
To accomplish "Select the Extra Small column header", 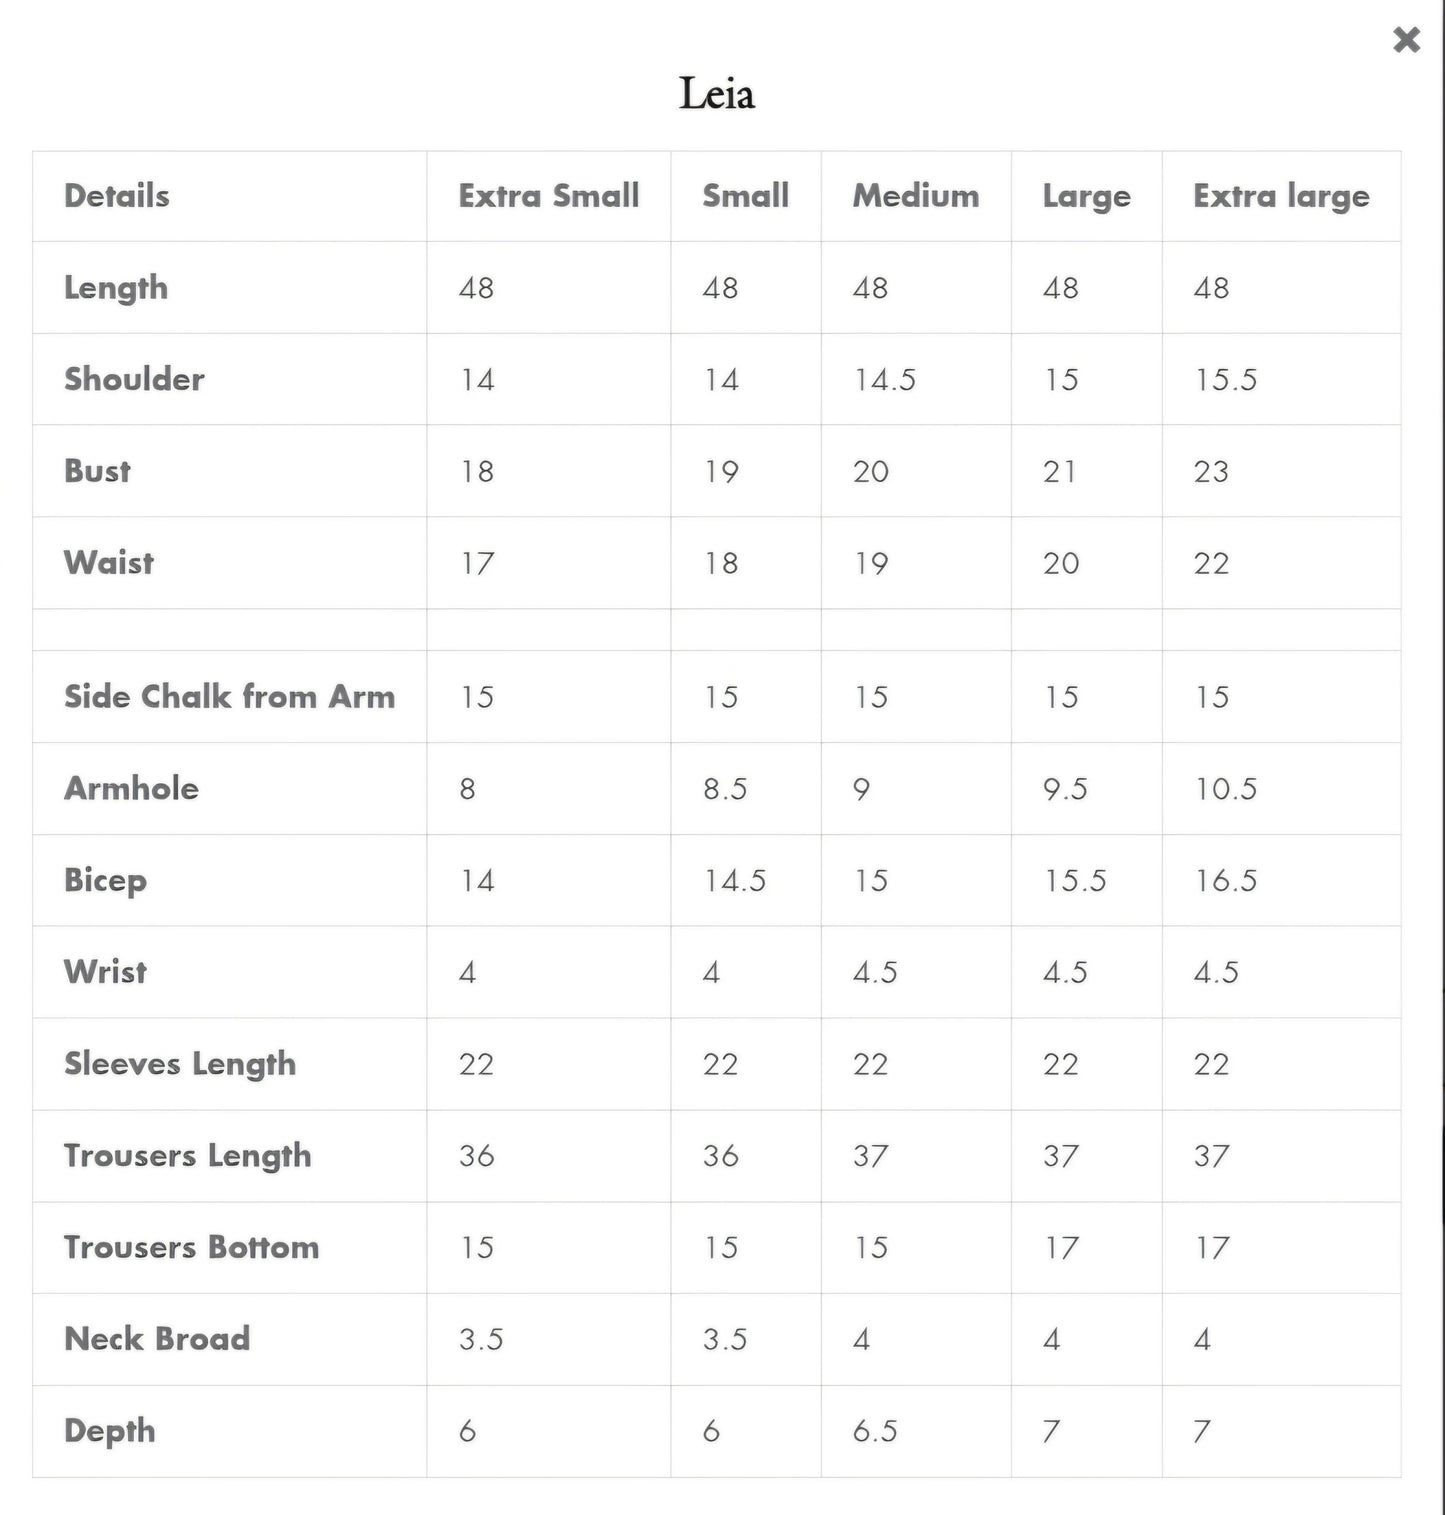I will (549, 196).
